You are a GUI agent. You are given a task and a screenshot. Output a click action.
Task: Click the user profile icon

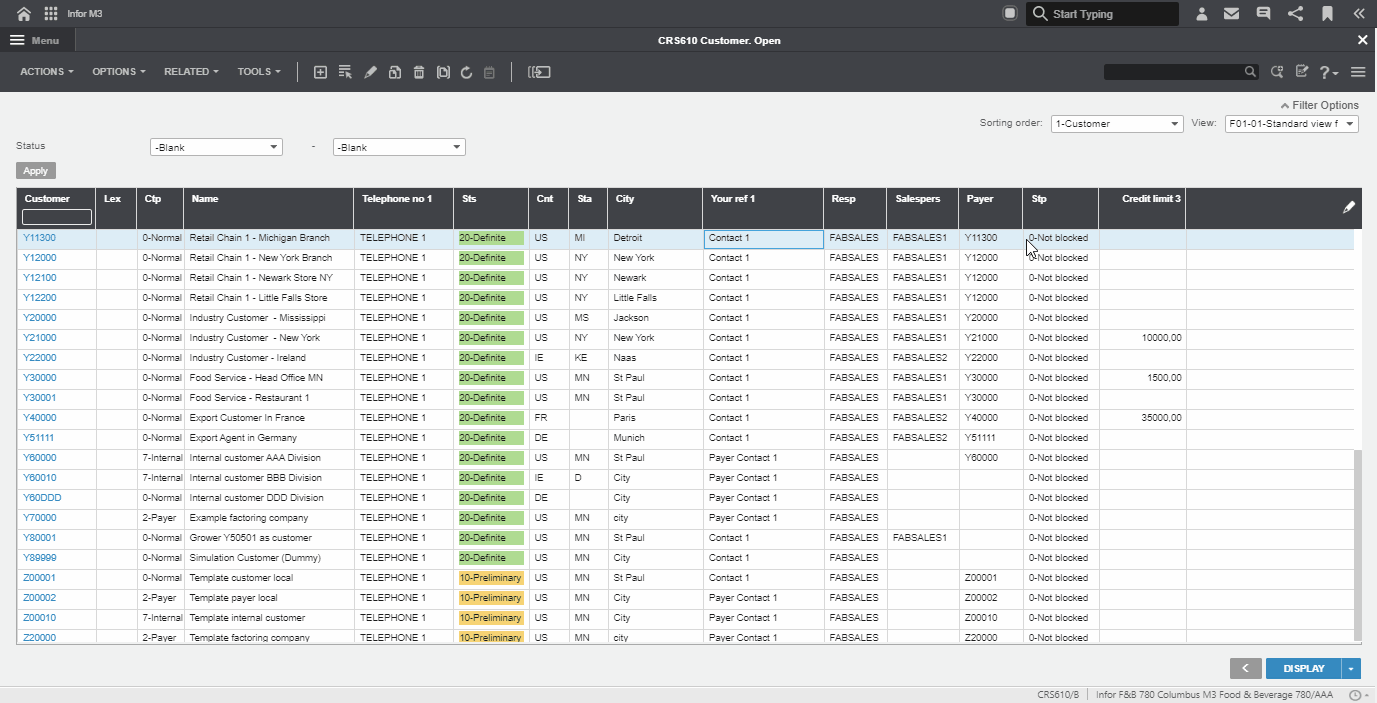[1201, 14]
